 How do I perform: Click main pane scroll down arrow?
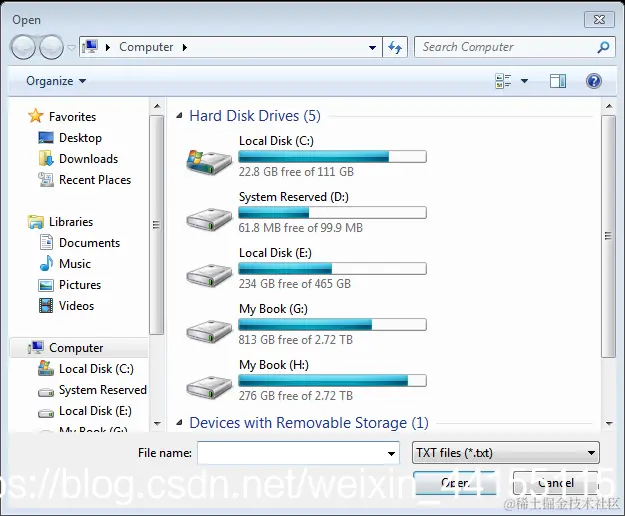point(609,423)
